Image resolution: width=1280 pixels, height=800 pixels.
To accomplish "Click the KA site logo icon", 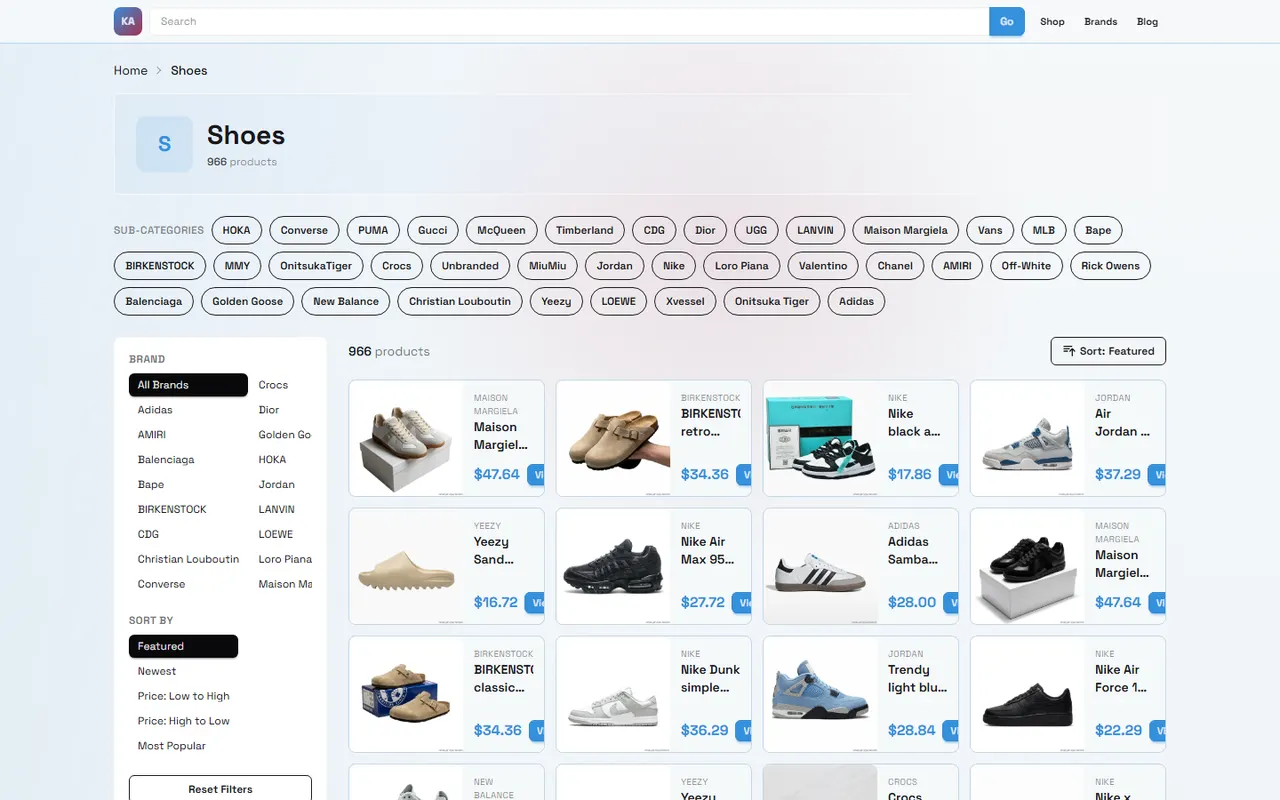I will tap(128, 21).
